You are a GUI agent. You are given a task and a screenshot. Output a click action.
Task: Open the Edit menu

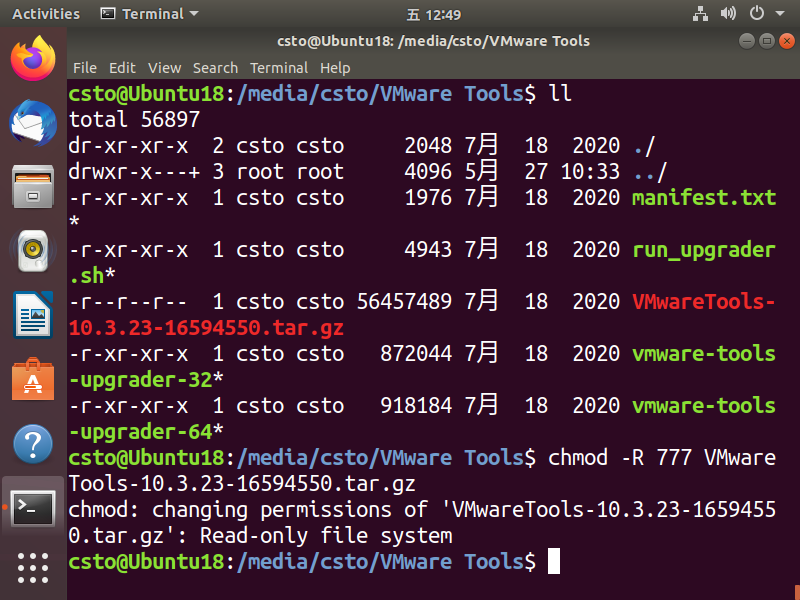click(122, 68)
